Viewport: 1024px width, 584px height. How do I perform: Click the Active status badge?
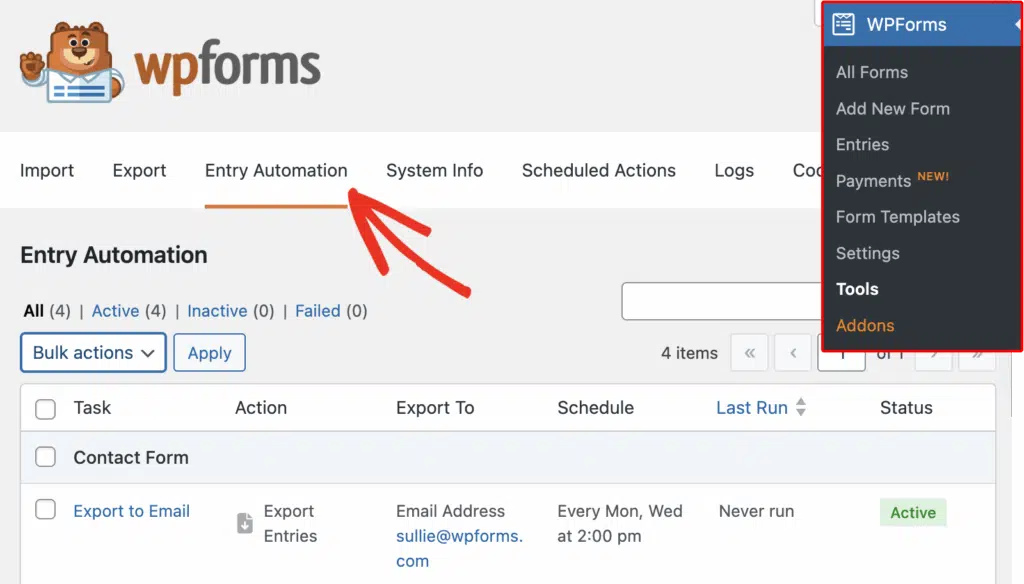tap(913, 513)
